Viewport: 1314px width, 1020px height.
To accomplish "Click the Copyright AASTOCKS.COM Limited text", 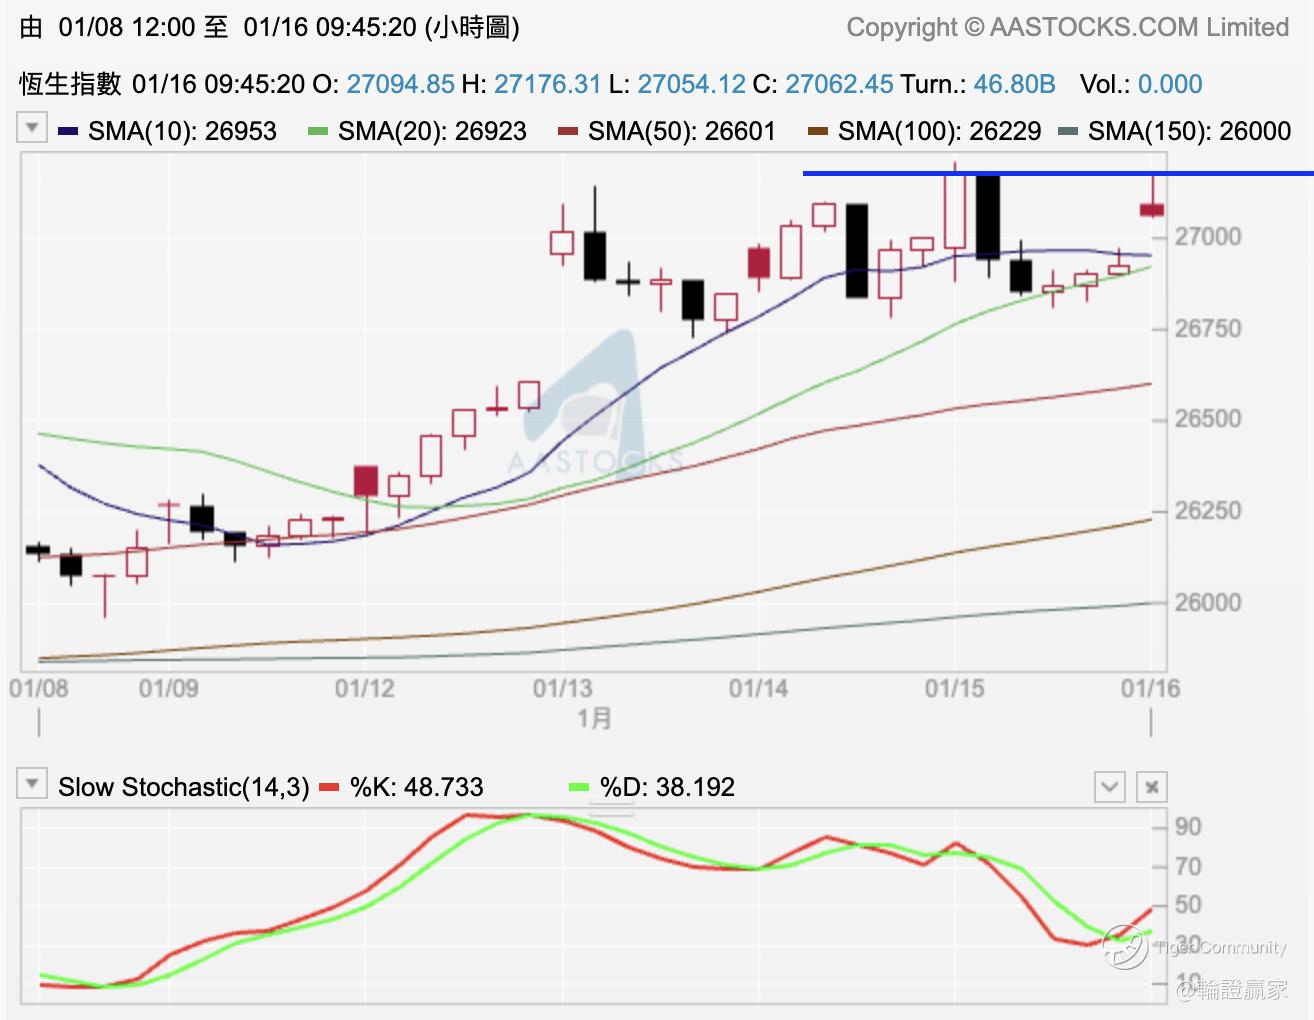I will pos(1068,27).
